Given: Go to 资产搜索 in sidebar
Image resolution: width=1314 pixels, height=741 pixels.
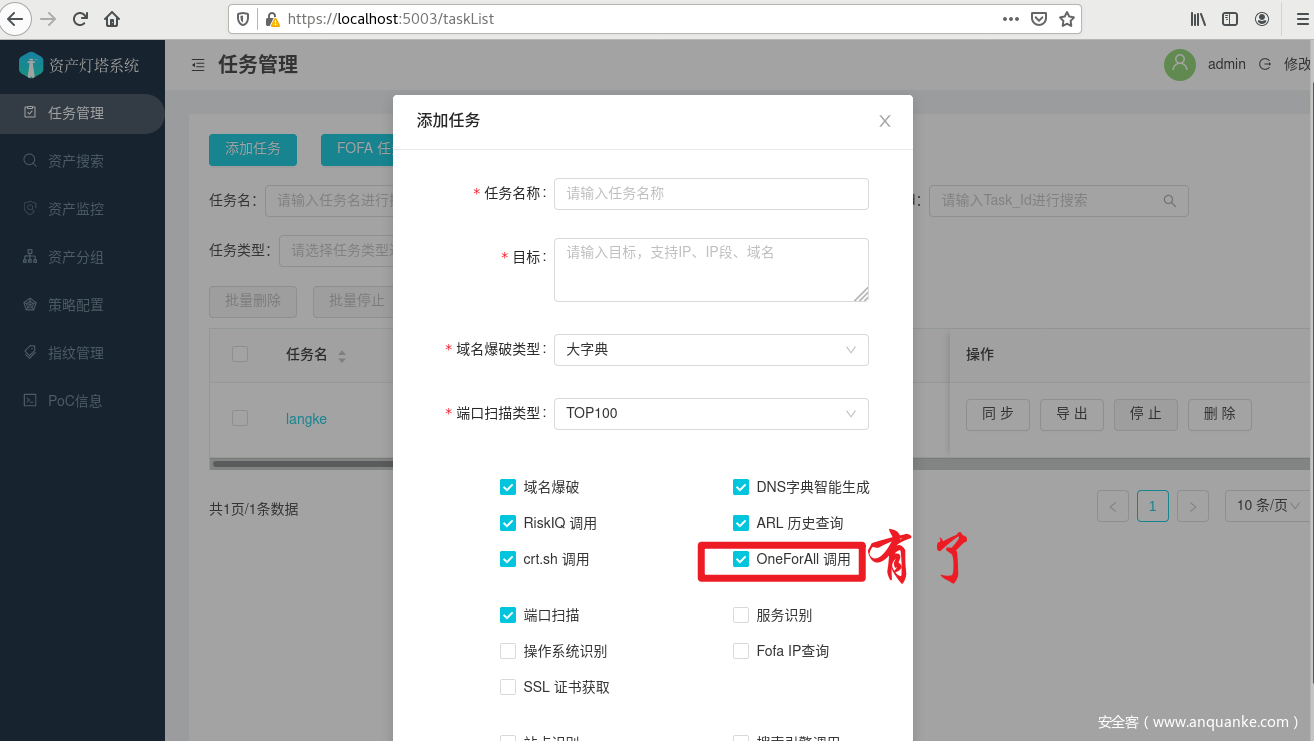Looking at the screenshot, I should [x=76, y=161].
